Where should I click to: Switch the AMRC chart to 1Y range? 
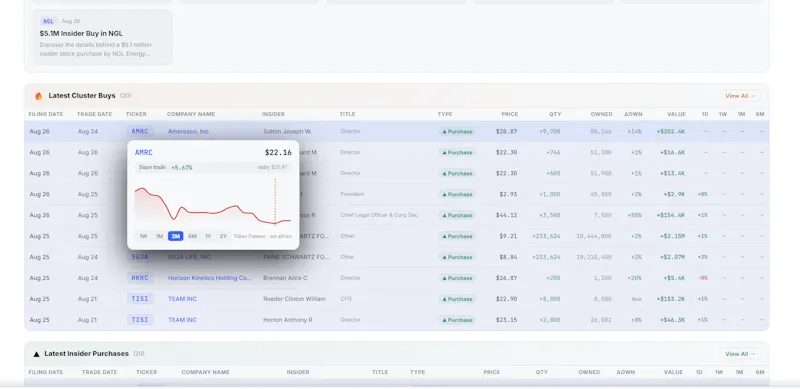pyautogui.click(x=208, y=236)
